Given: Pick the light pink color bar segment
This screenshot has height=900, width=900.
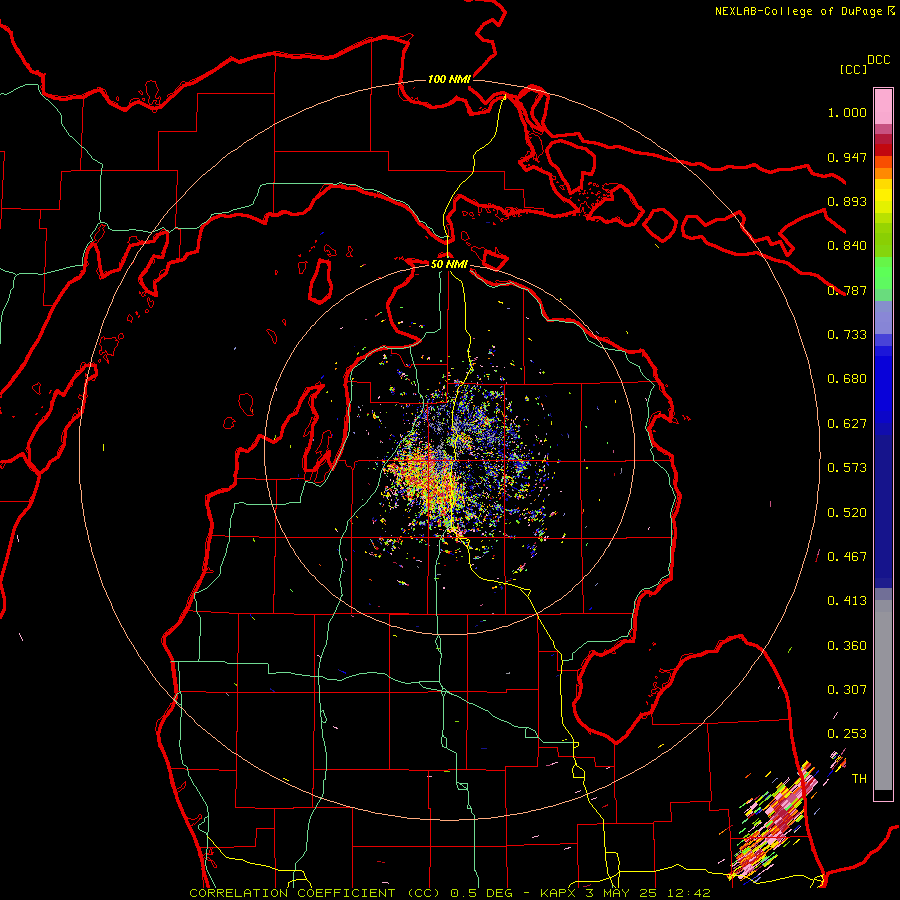Looking at the screenshot, I should point(883,106).
